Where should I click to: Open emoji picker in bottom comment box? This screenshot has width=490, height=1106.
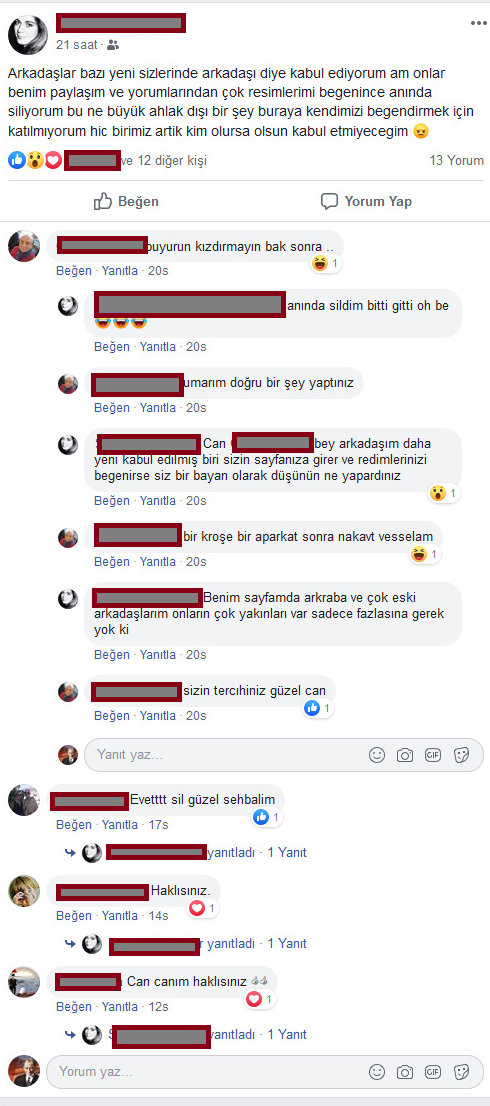pyautogui.click(x=377, y=1072)
